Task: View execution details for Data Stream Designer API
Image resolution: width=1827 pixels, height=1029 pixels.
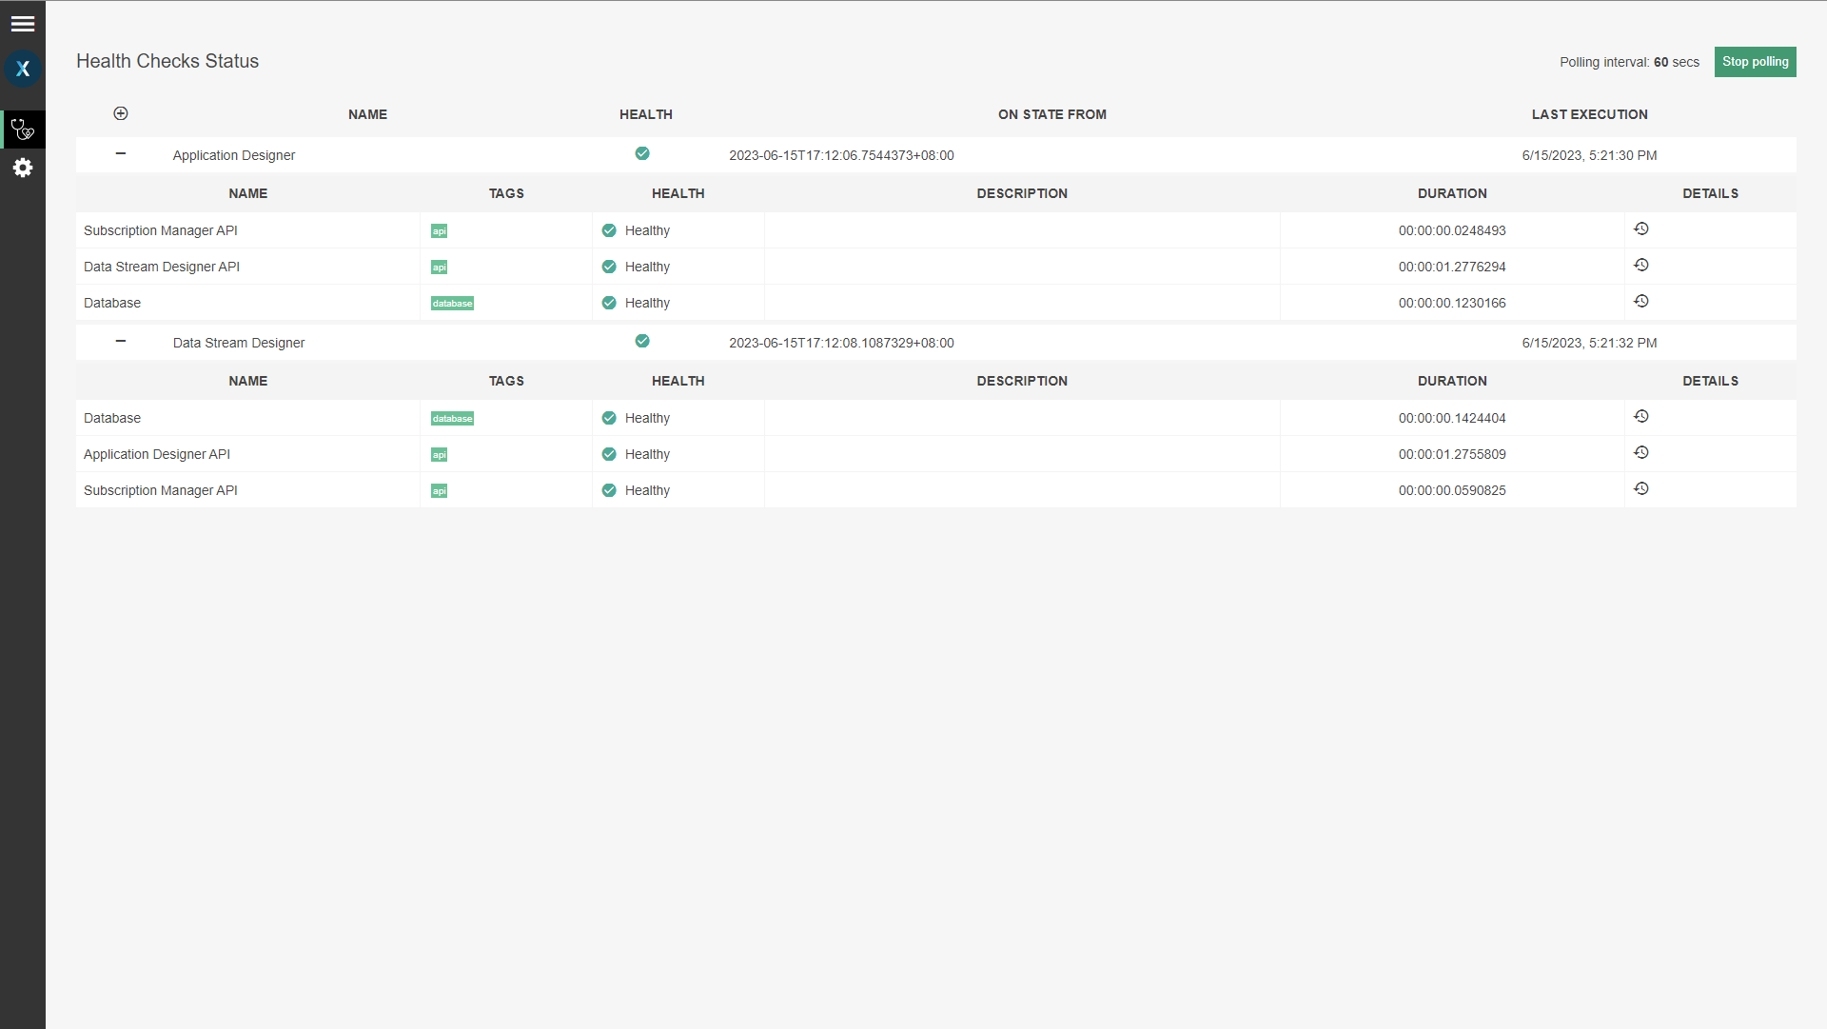Action: coord(1641,264)
